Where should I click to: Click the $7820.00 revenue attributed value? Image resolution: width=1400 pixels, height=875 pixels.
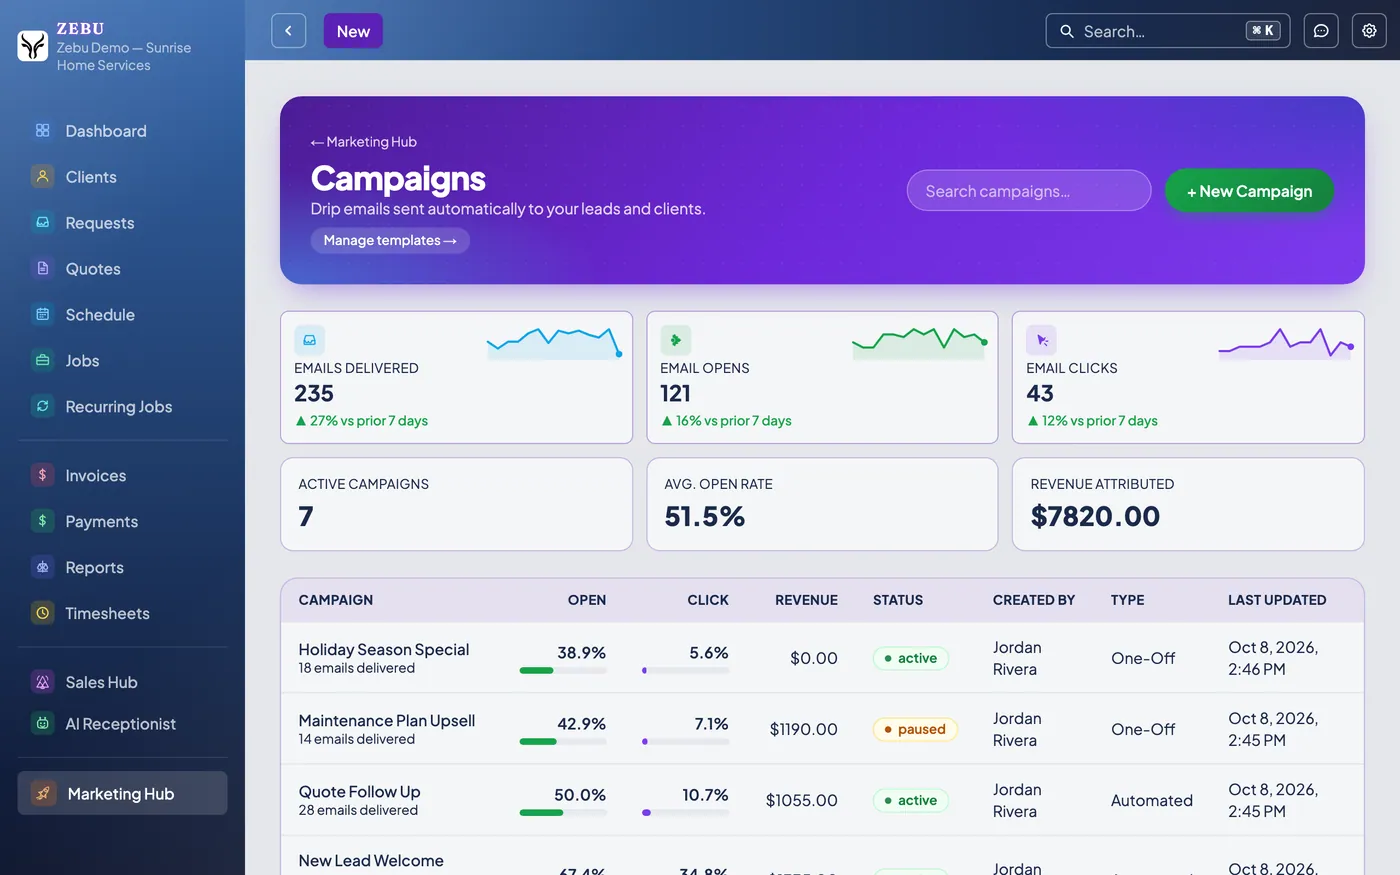tap(1095, 516)
